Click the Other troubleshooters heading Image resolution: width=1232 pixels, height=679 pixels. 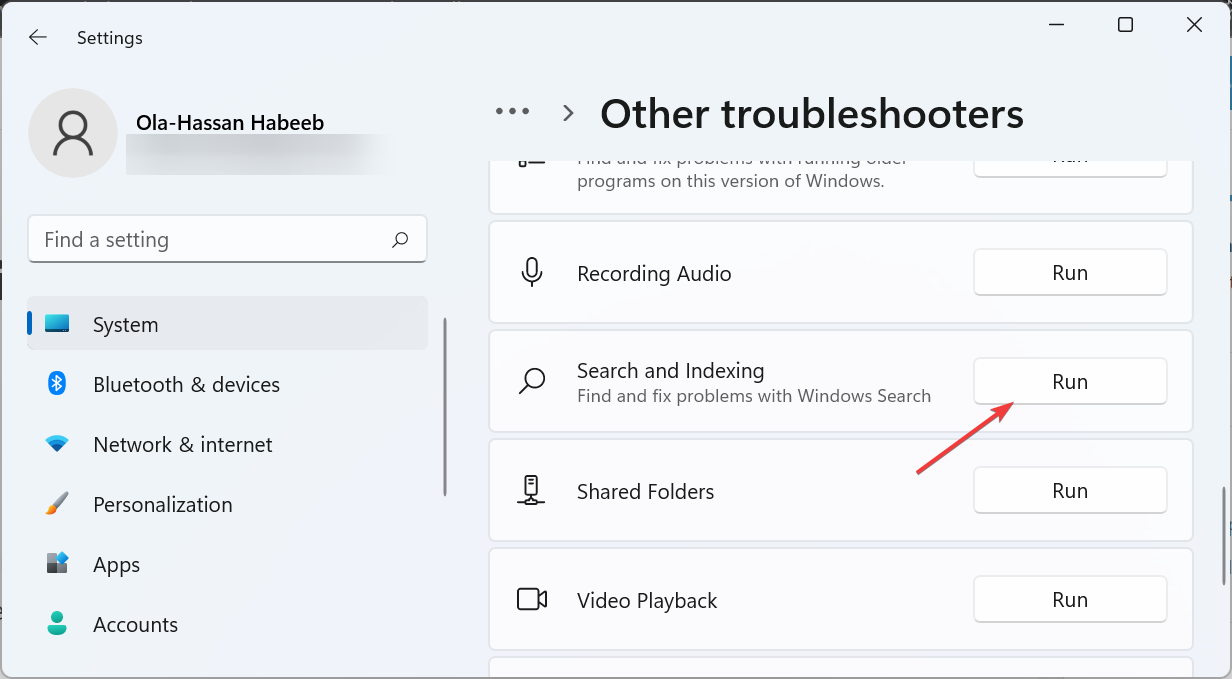pos(812,114)
